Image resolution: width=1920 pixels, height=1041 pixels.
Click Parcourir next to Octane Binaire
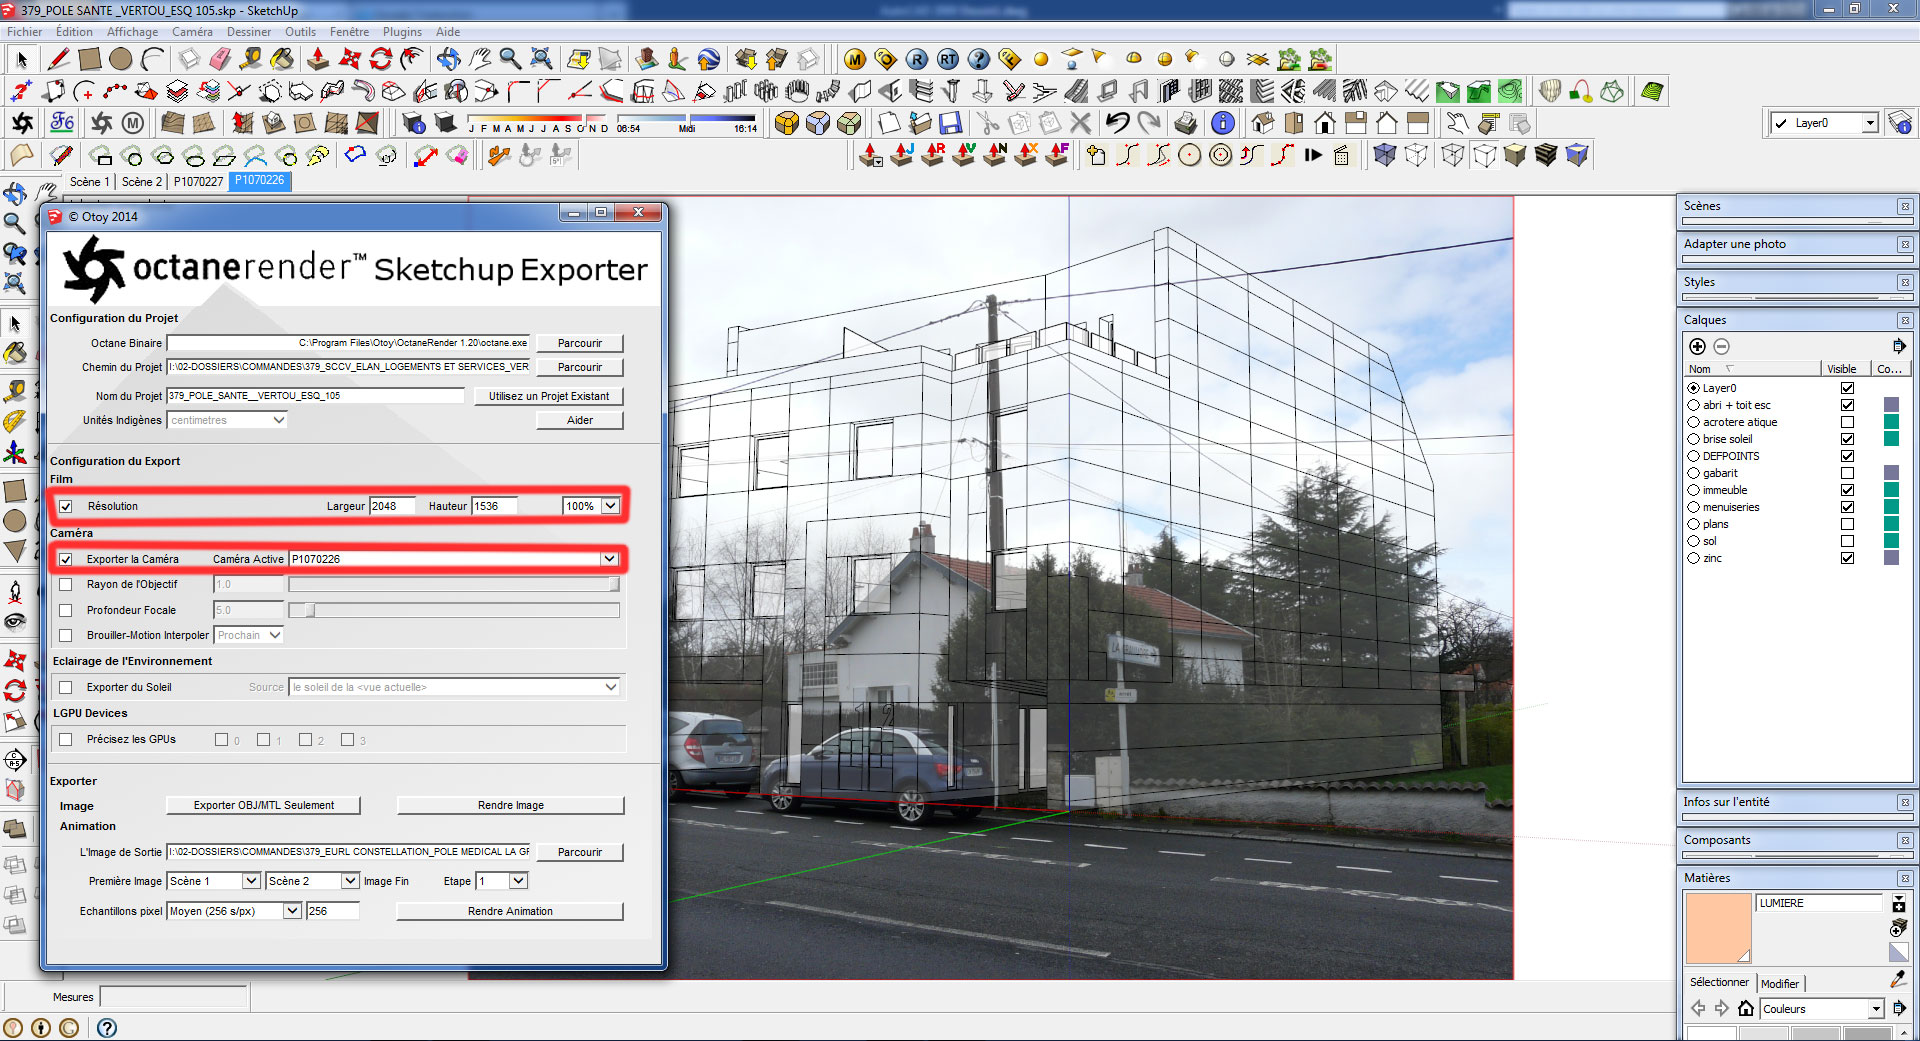coord(580,343)
